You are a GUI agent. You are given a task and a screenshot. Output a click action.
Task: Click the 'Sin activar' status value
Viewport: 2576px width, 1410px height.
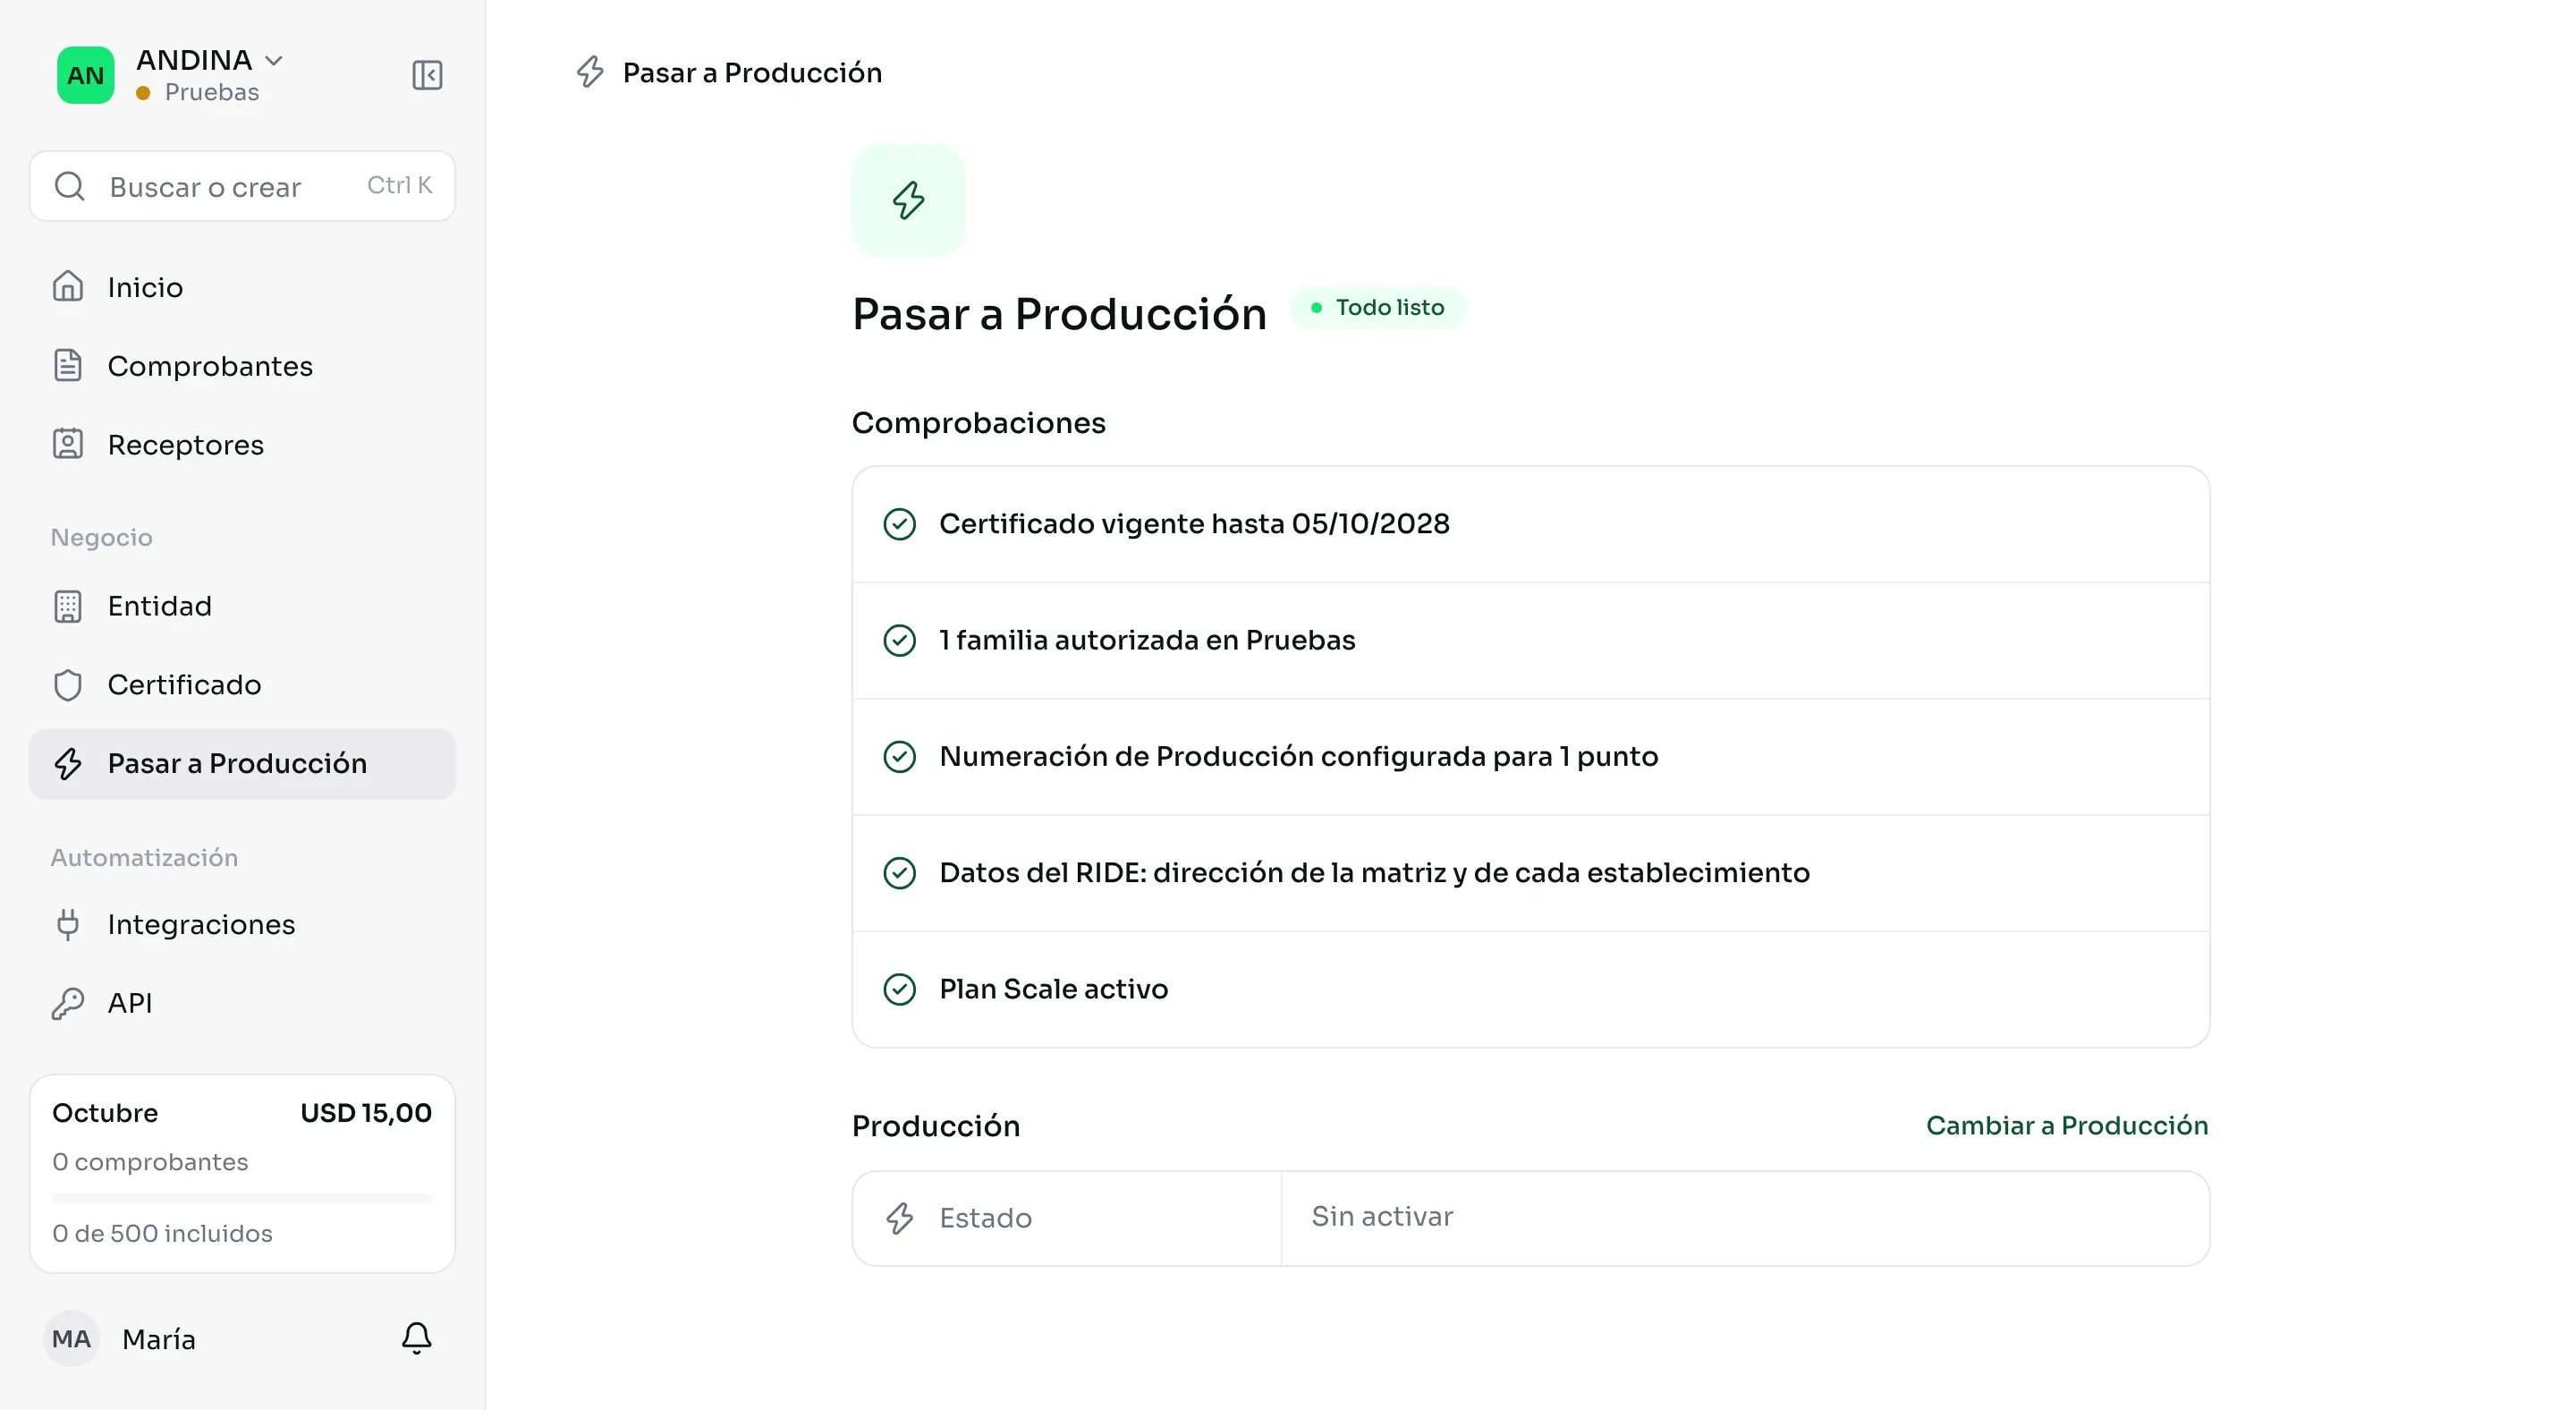[1382, 1217]
